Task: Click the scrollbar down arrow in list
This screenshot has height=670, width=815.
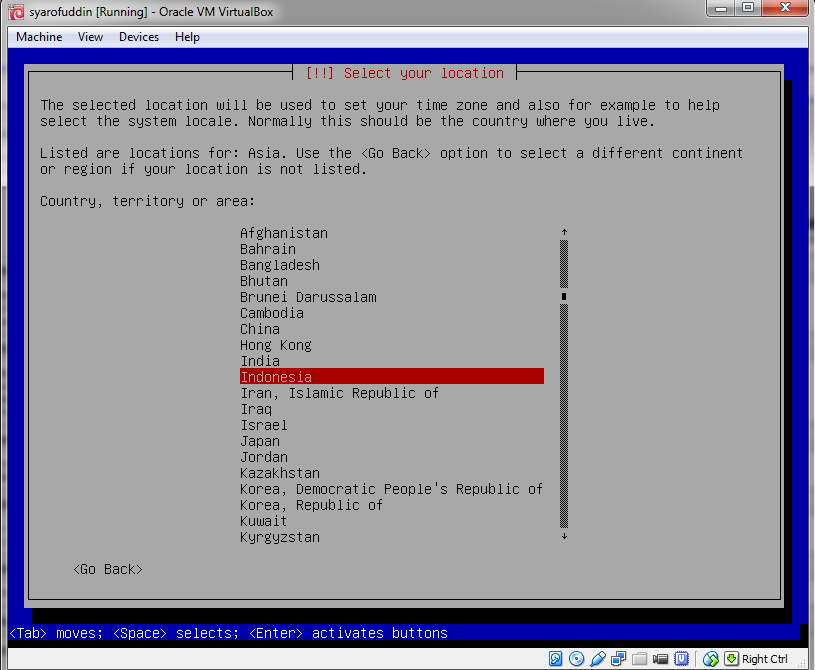Action: coord(564,536)
